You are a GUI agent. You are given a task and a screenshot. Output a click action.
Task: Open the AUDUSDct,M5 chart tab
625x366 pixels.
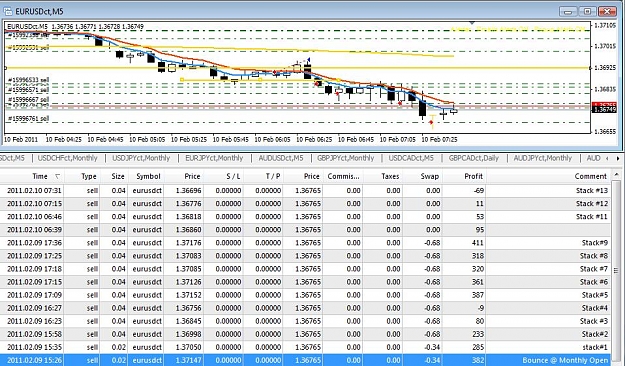281,158
